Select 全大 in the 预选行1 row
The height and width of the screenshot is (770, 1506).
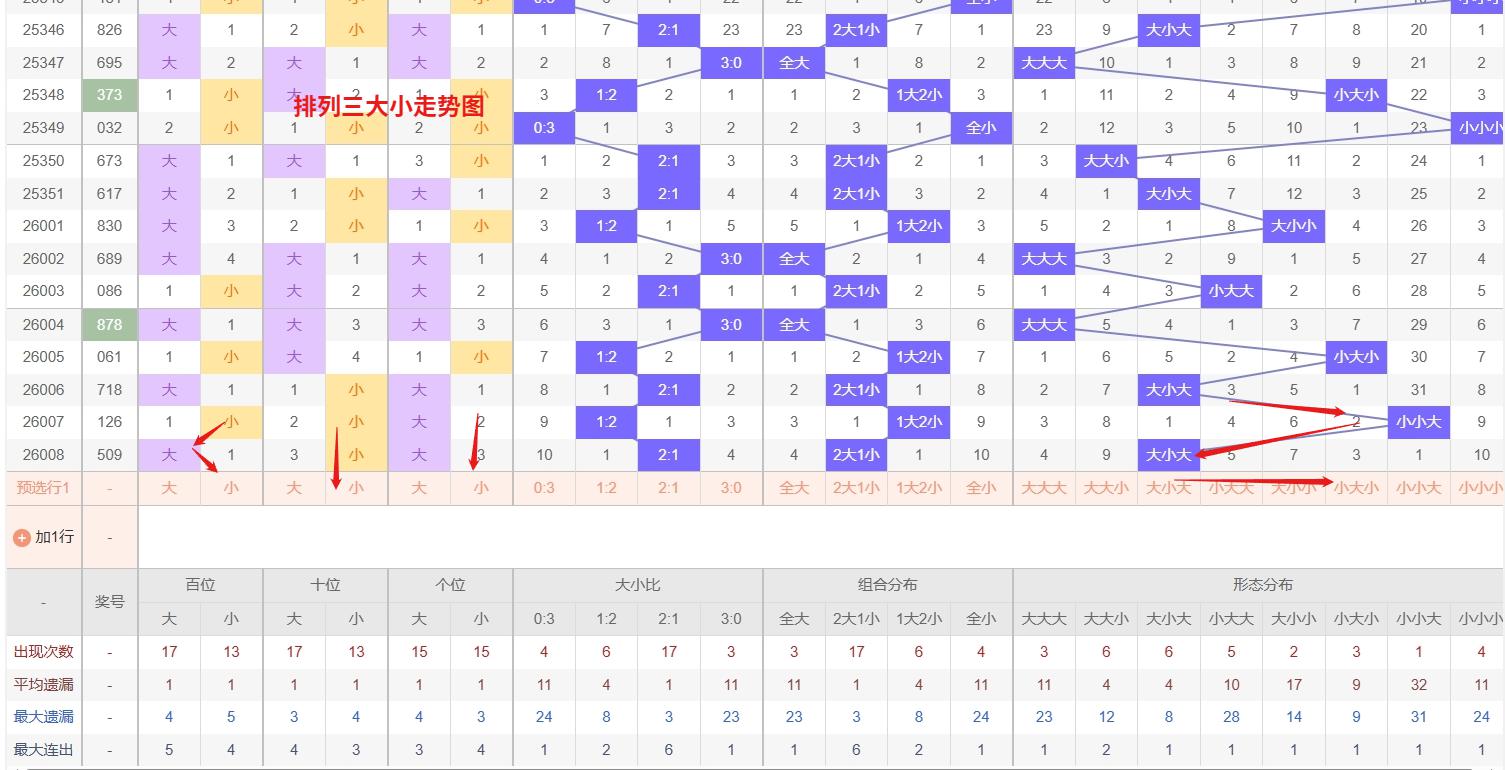793,488
